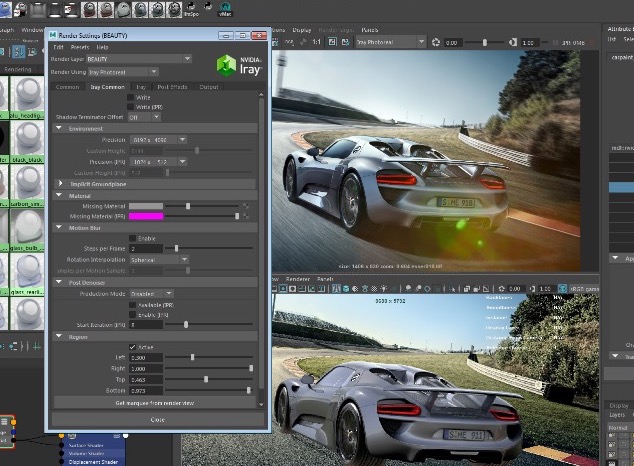Click the magenta Missing Material (IPR) swatch

(147, 216)
